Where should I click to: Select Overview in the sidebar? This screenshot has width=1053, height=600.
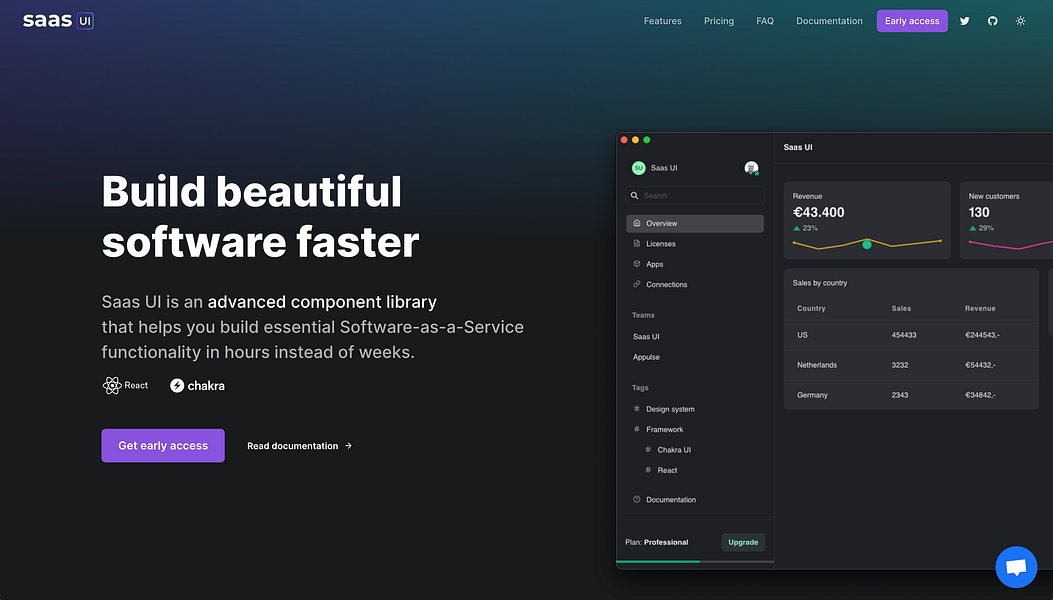click(x=695, y=223)
